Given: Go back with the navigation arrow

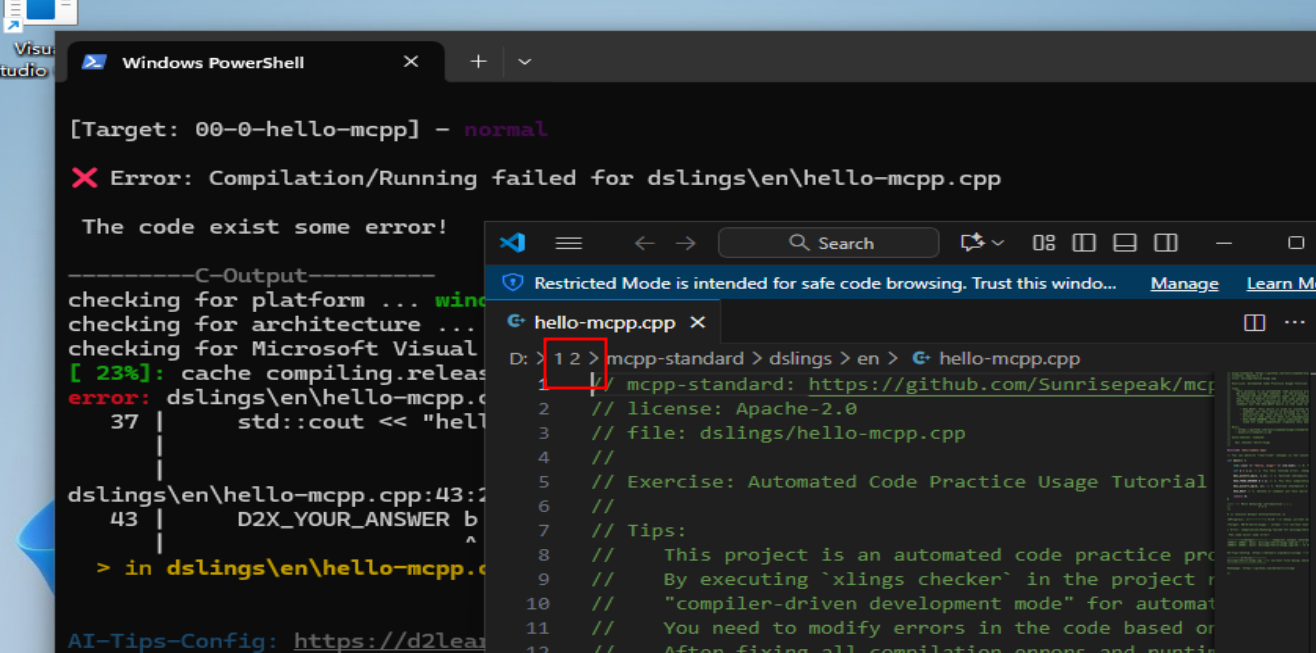Looking at the screenshot, I should coord(644,243).
